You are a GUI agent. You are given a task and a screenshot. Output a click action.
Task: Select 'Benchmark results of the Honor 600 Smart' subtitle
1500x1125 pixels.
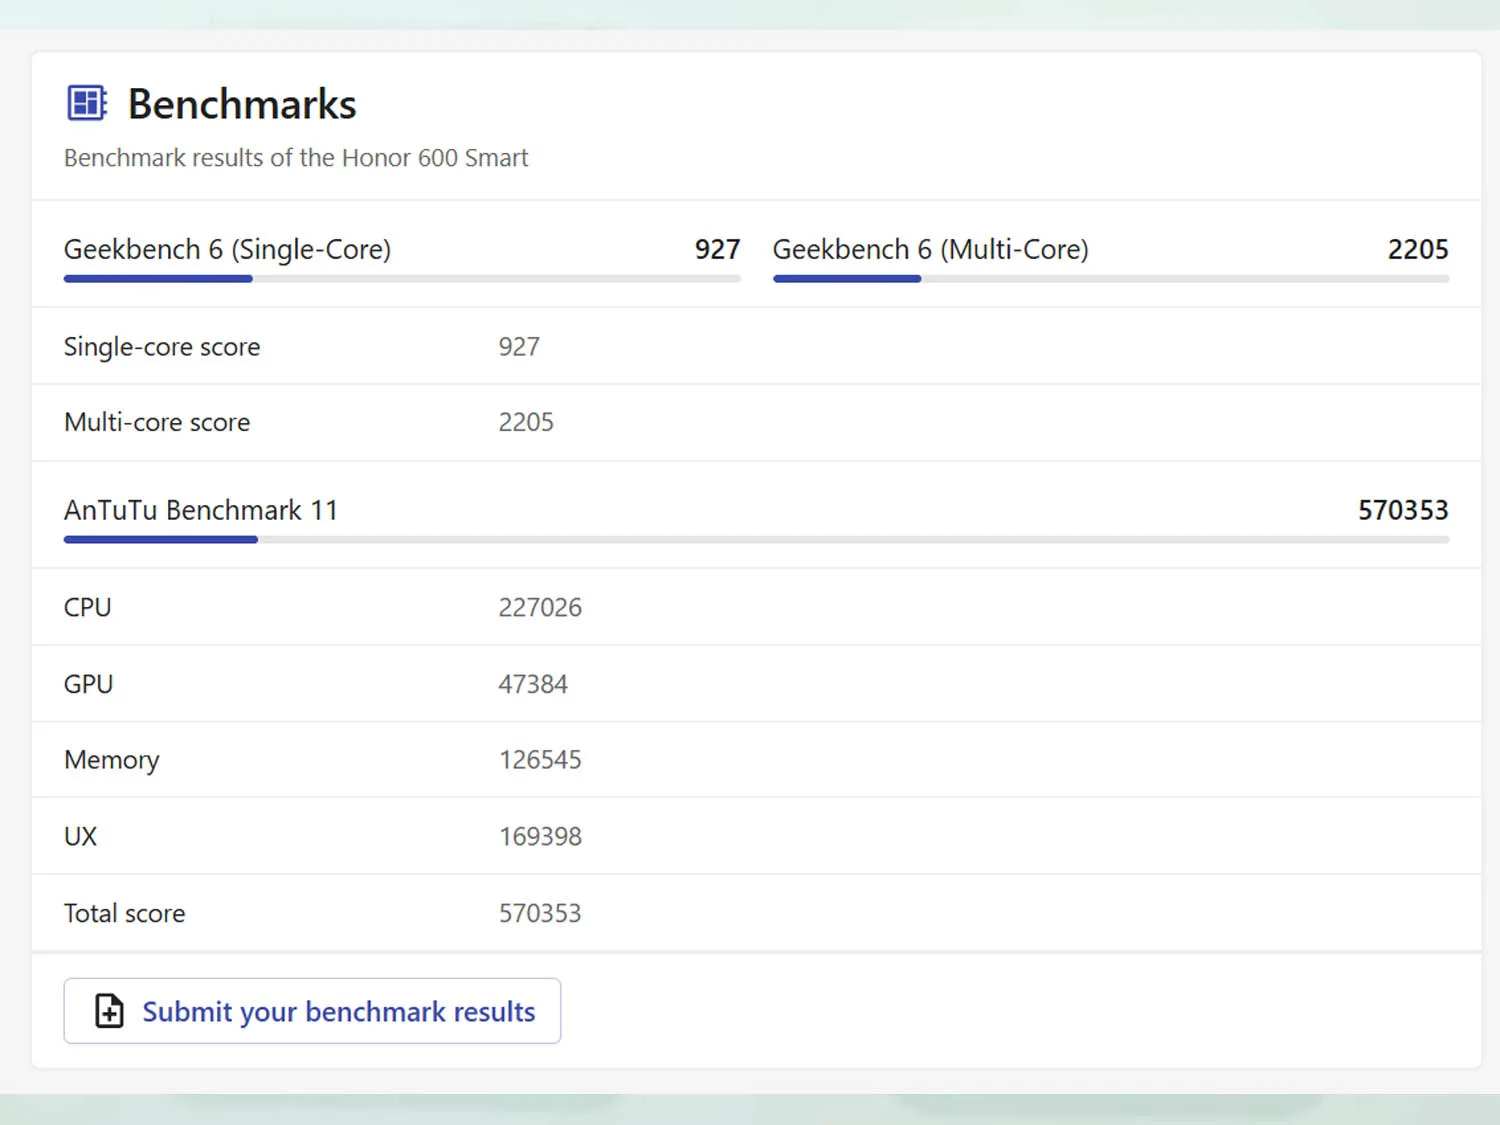pos(296,158)
